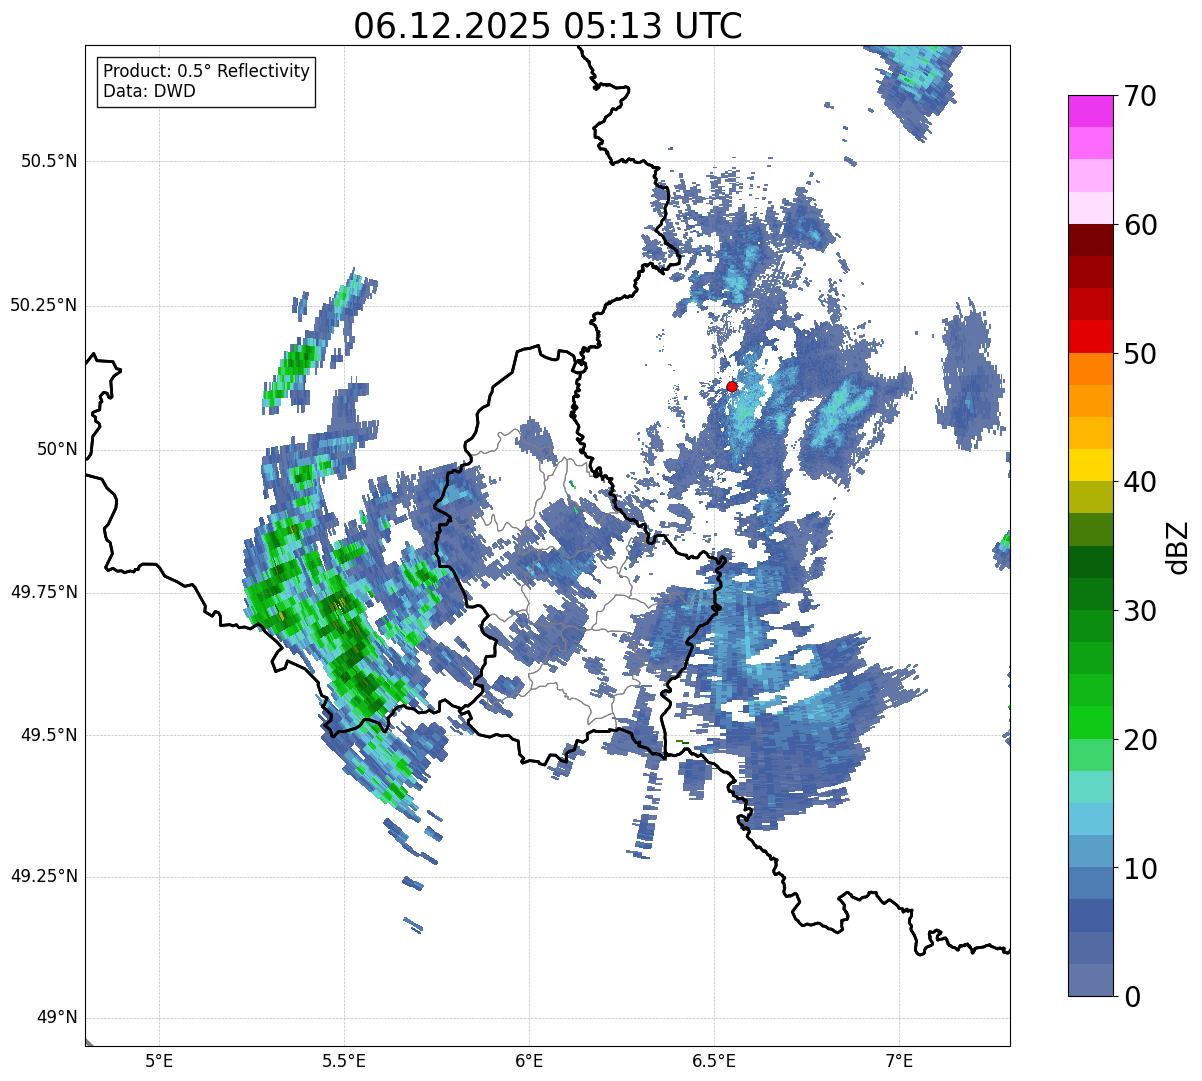The width and height of the screenshot is (1202, 1081).
Task: Click the magenta top colorbar segment
Action: point(1091,111)
